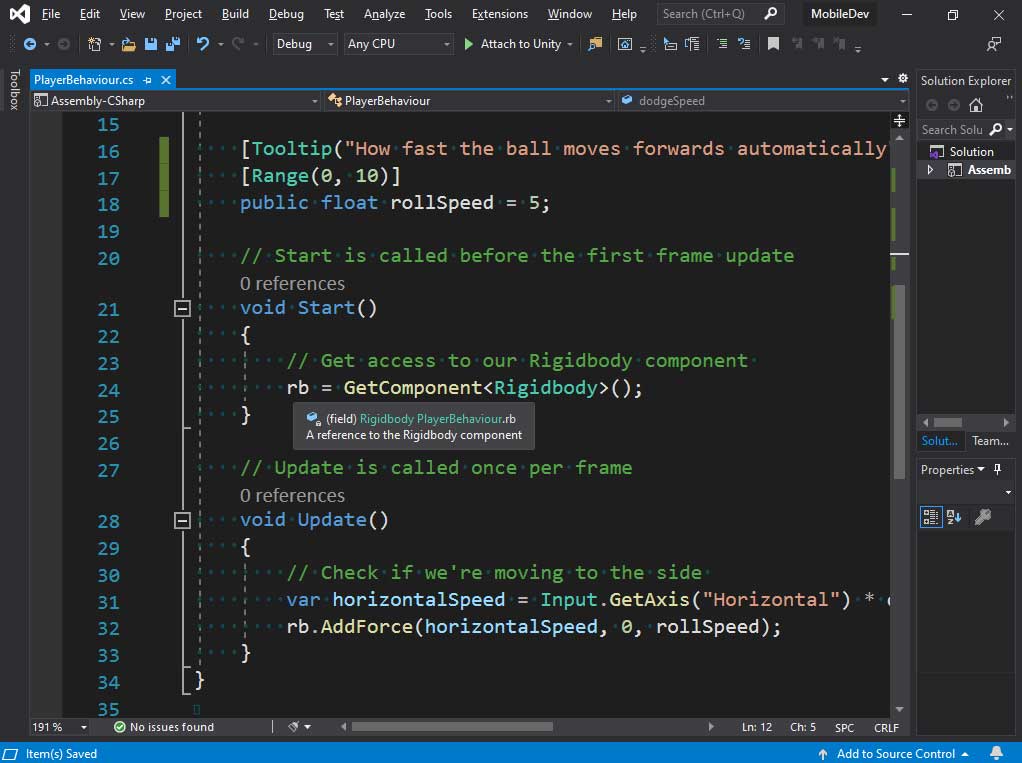Toggle Categorized view in the Properties panel
The width and height of the screenshot is (1022, 763).
click(x=930, y=517)
